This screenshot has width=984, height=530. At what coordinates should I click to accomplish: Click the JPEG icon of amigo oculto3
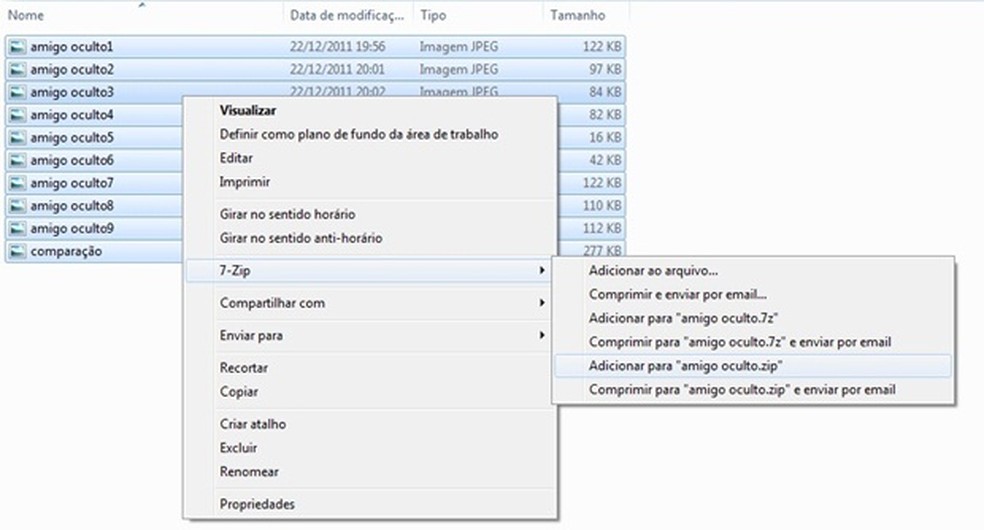18,92
